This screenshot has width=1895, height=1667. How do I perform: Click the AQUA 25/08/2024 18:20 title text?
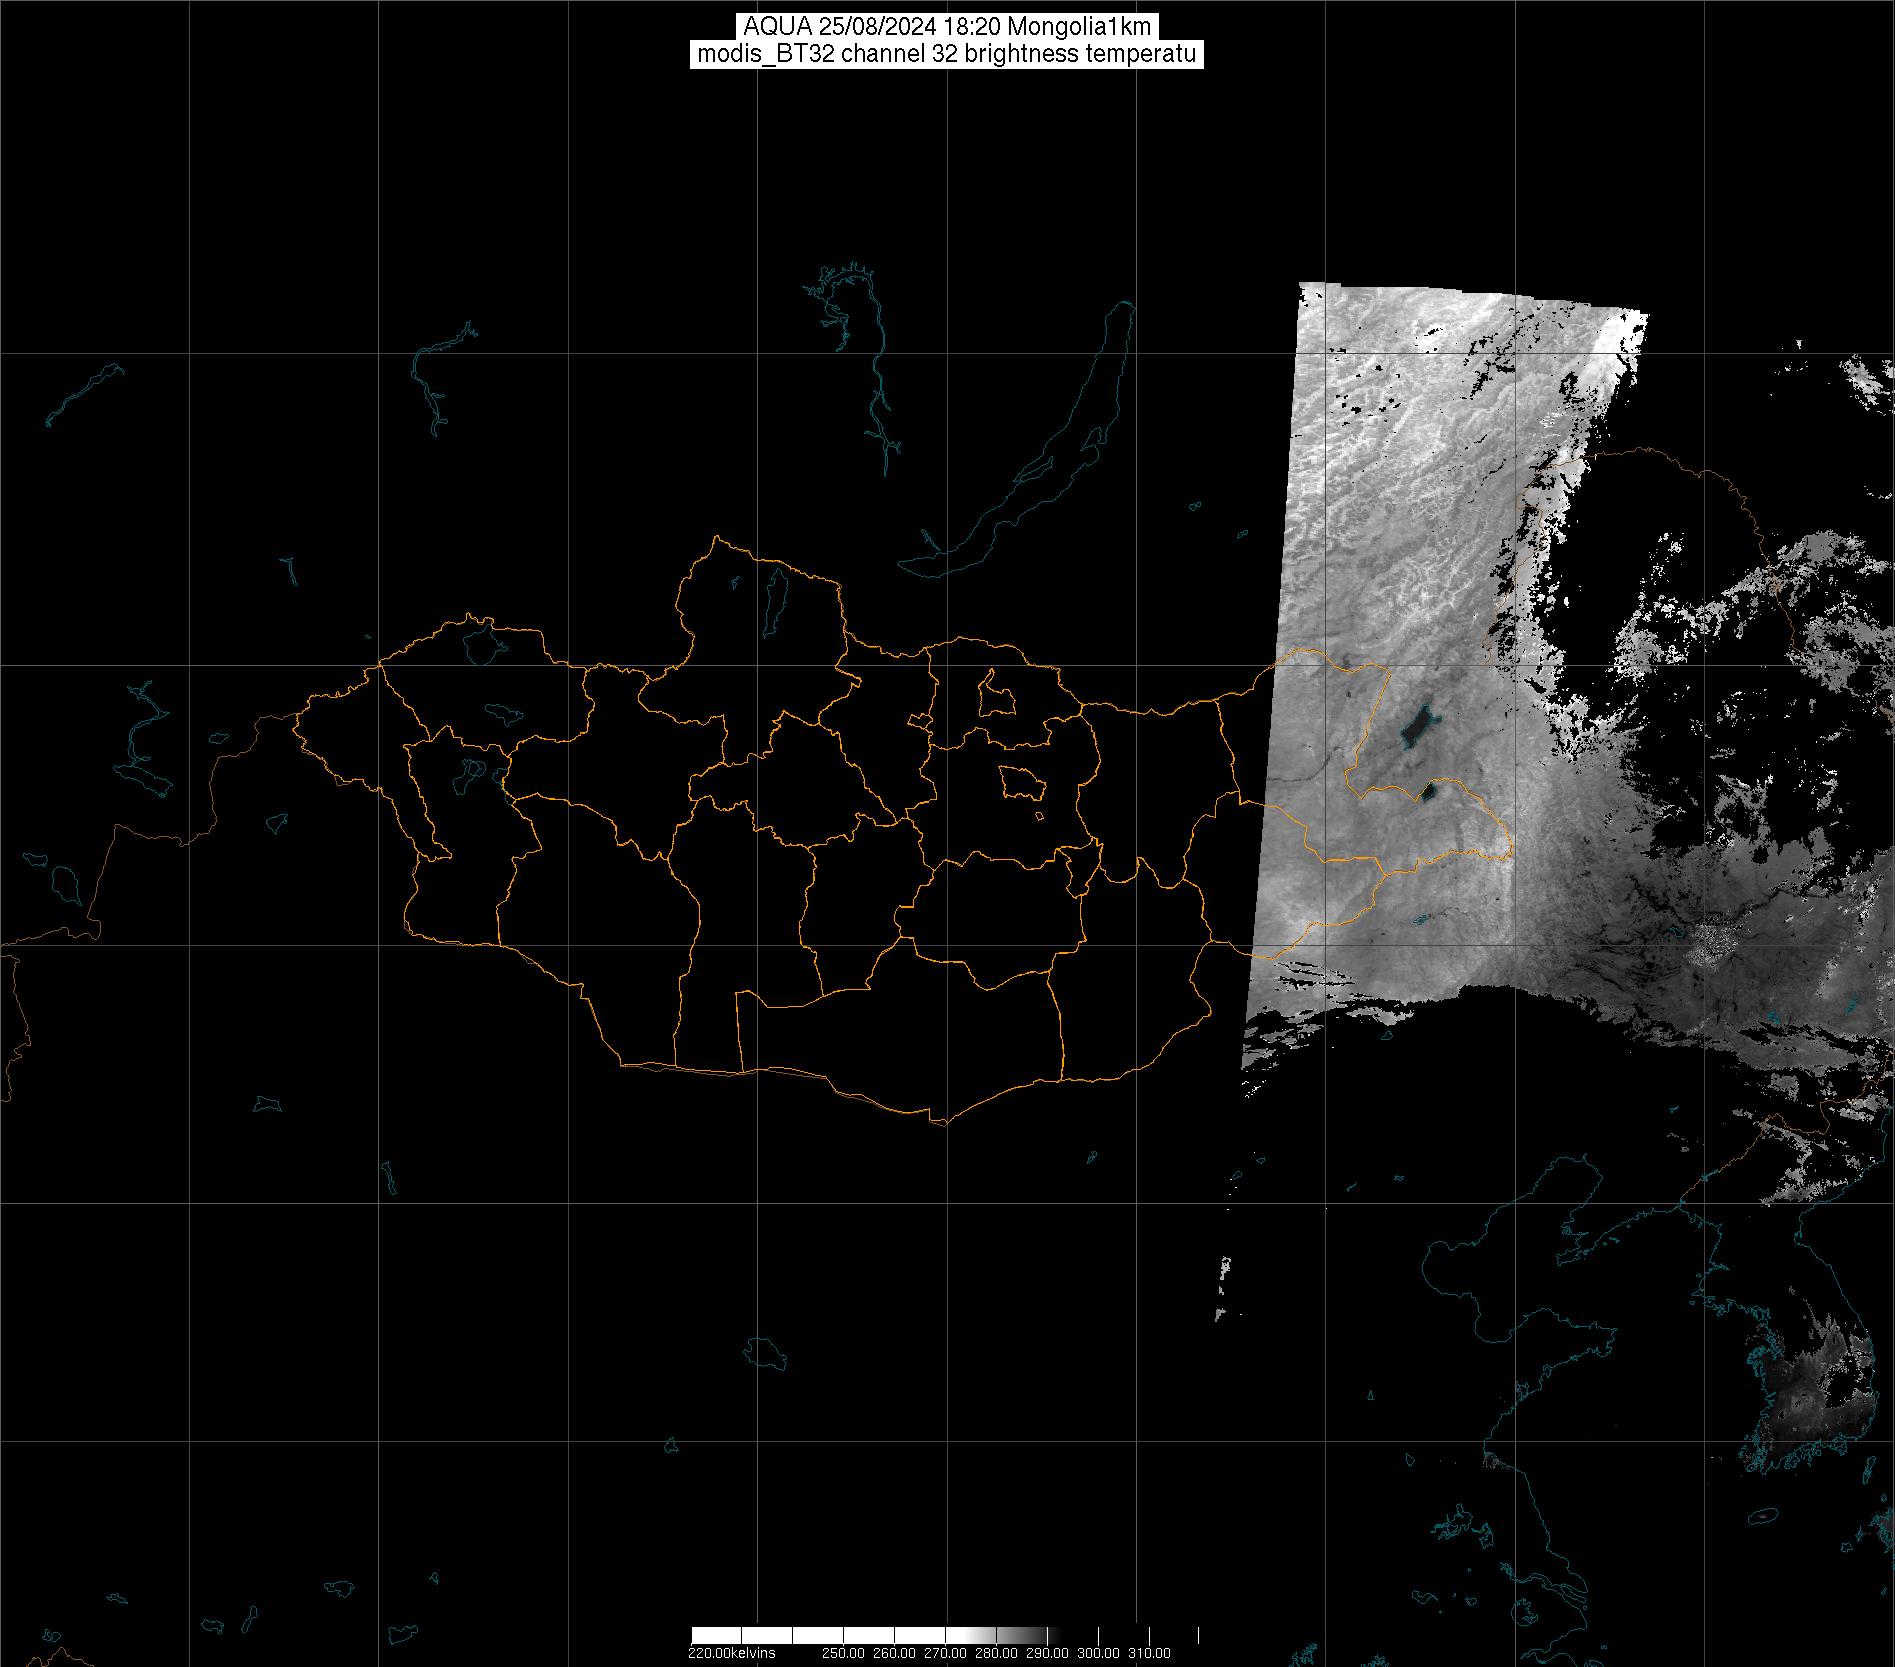click(x=946, y=26)
